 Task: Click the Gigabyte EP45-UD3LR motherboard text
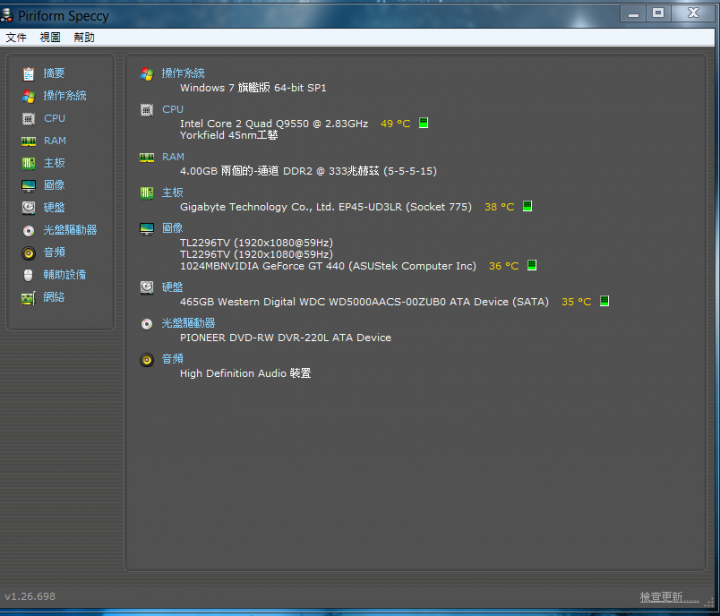pos(326,207)
